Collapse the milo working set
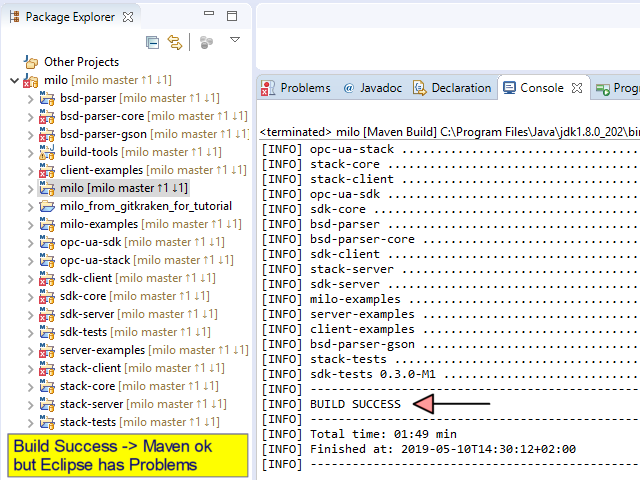 (x=14, y=80)
